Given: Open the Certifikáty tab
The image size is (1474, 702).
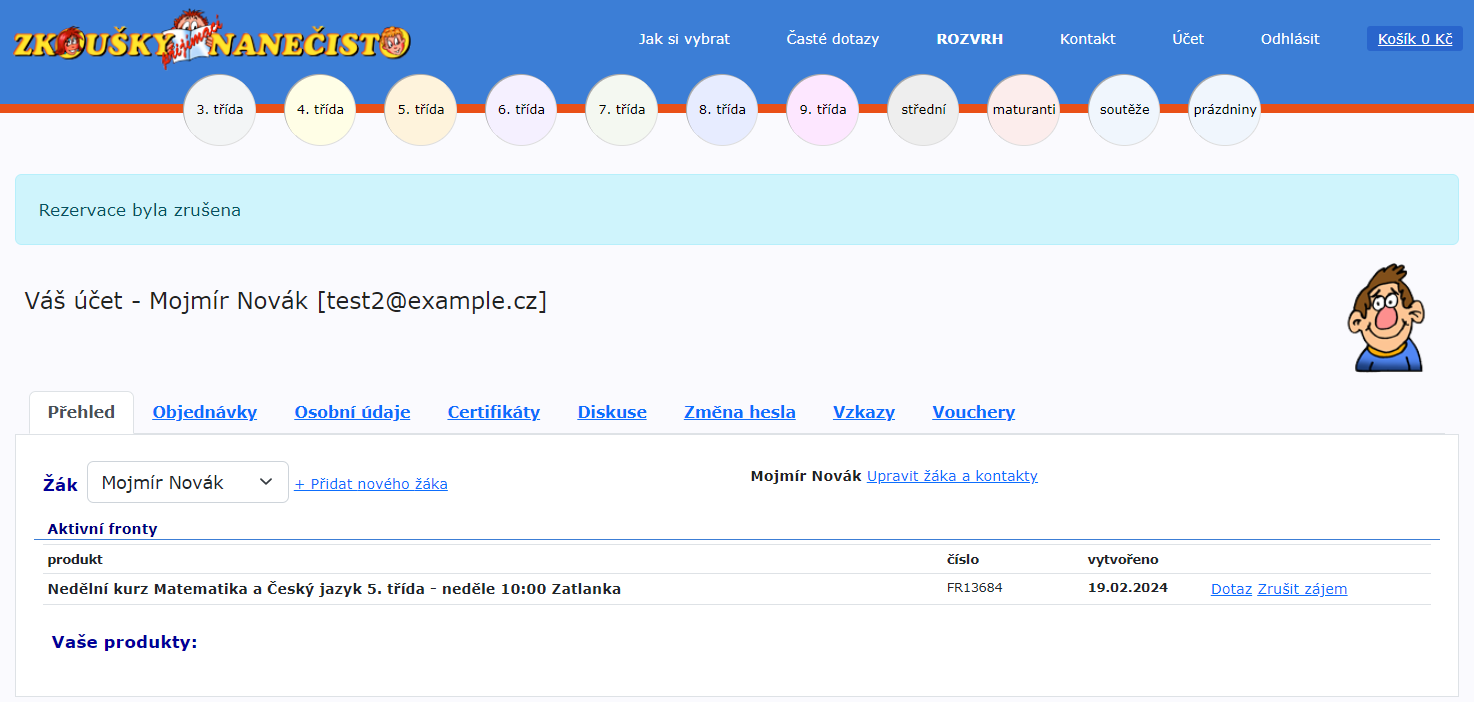Looking at the screenshot, I should (493, 412).
